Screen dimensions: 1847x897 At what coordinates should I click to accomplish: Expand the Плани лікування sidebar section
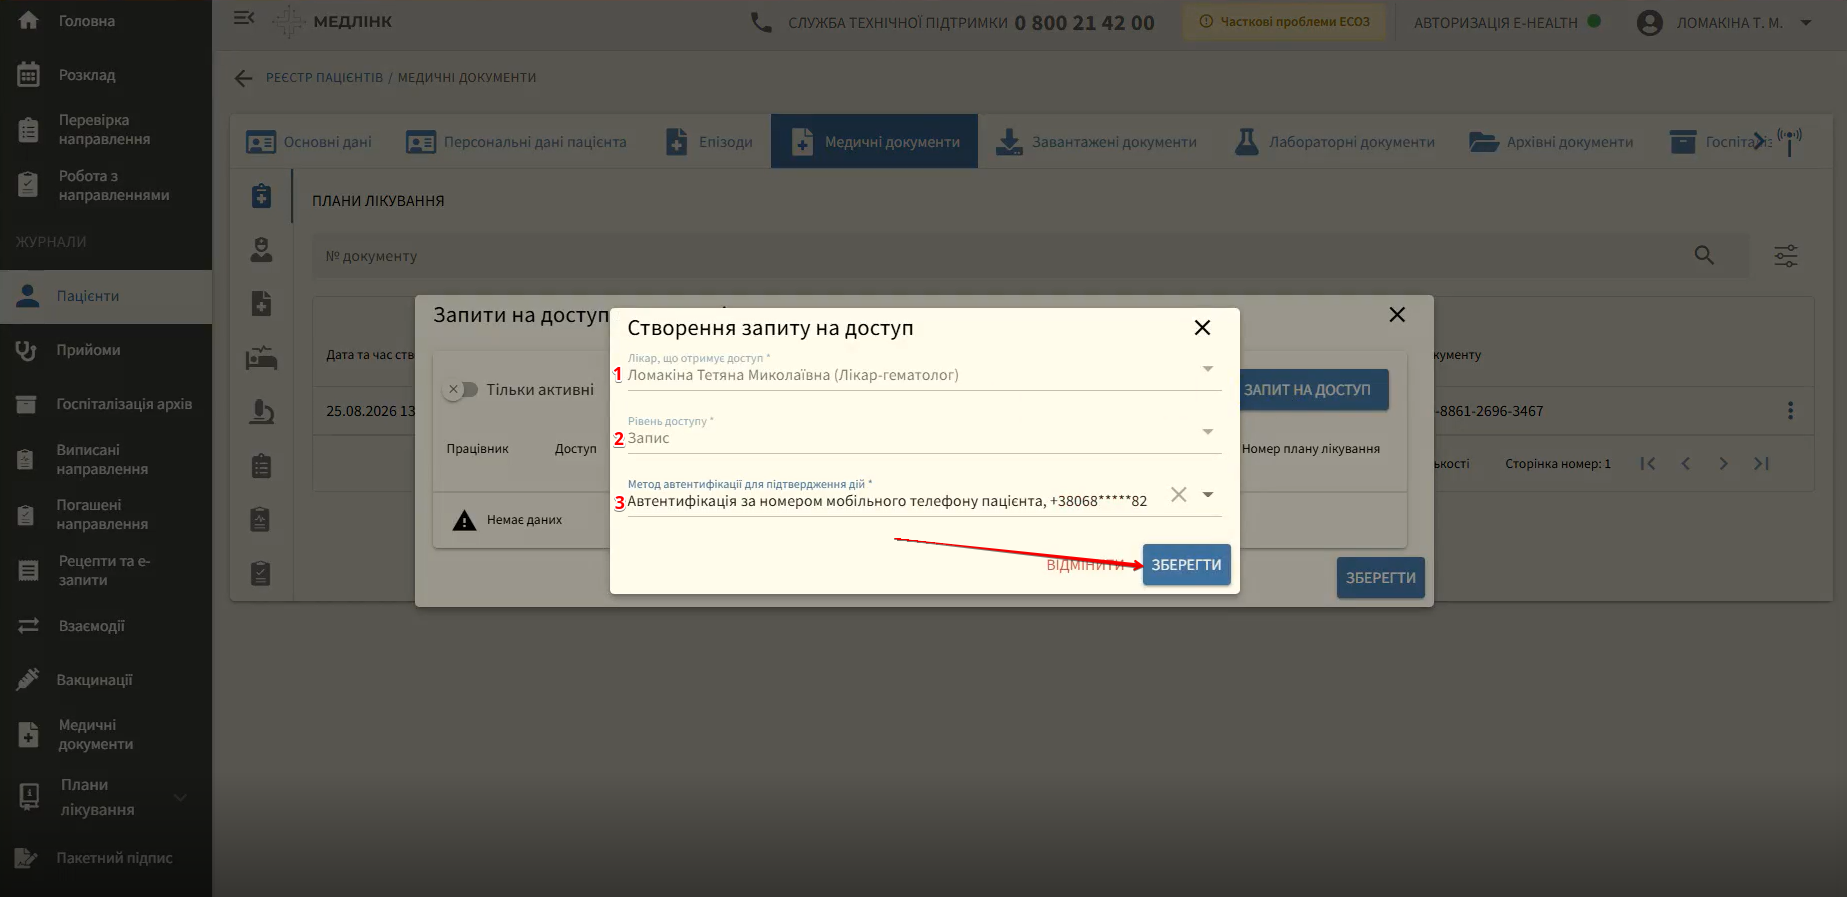point(180,797)
